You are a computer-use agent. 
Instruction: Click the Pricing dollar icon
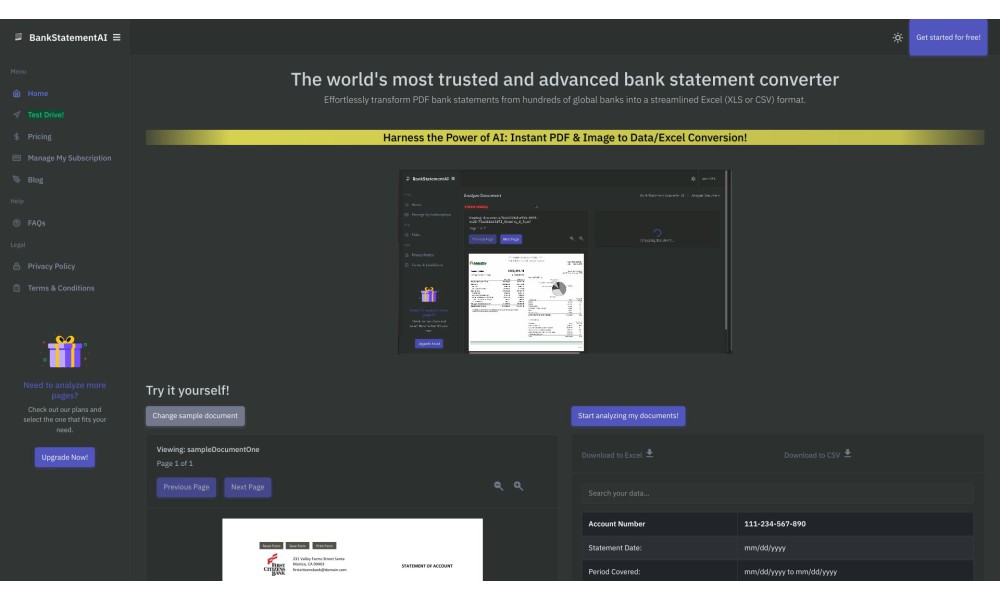point(17,136)
